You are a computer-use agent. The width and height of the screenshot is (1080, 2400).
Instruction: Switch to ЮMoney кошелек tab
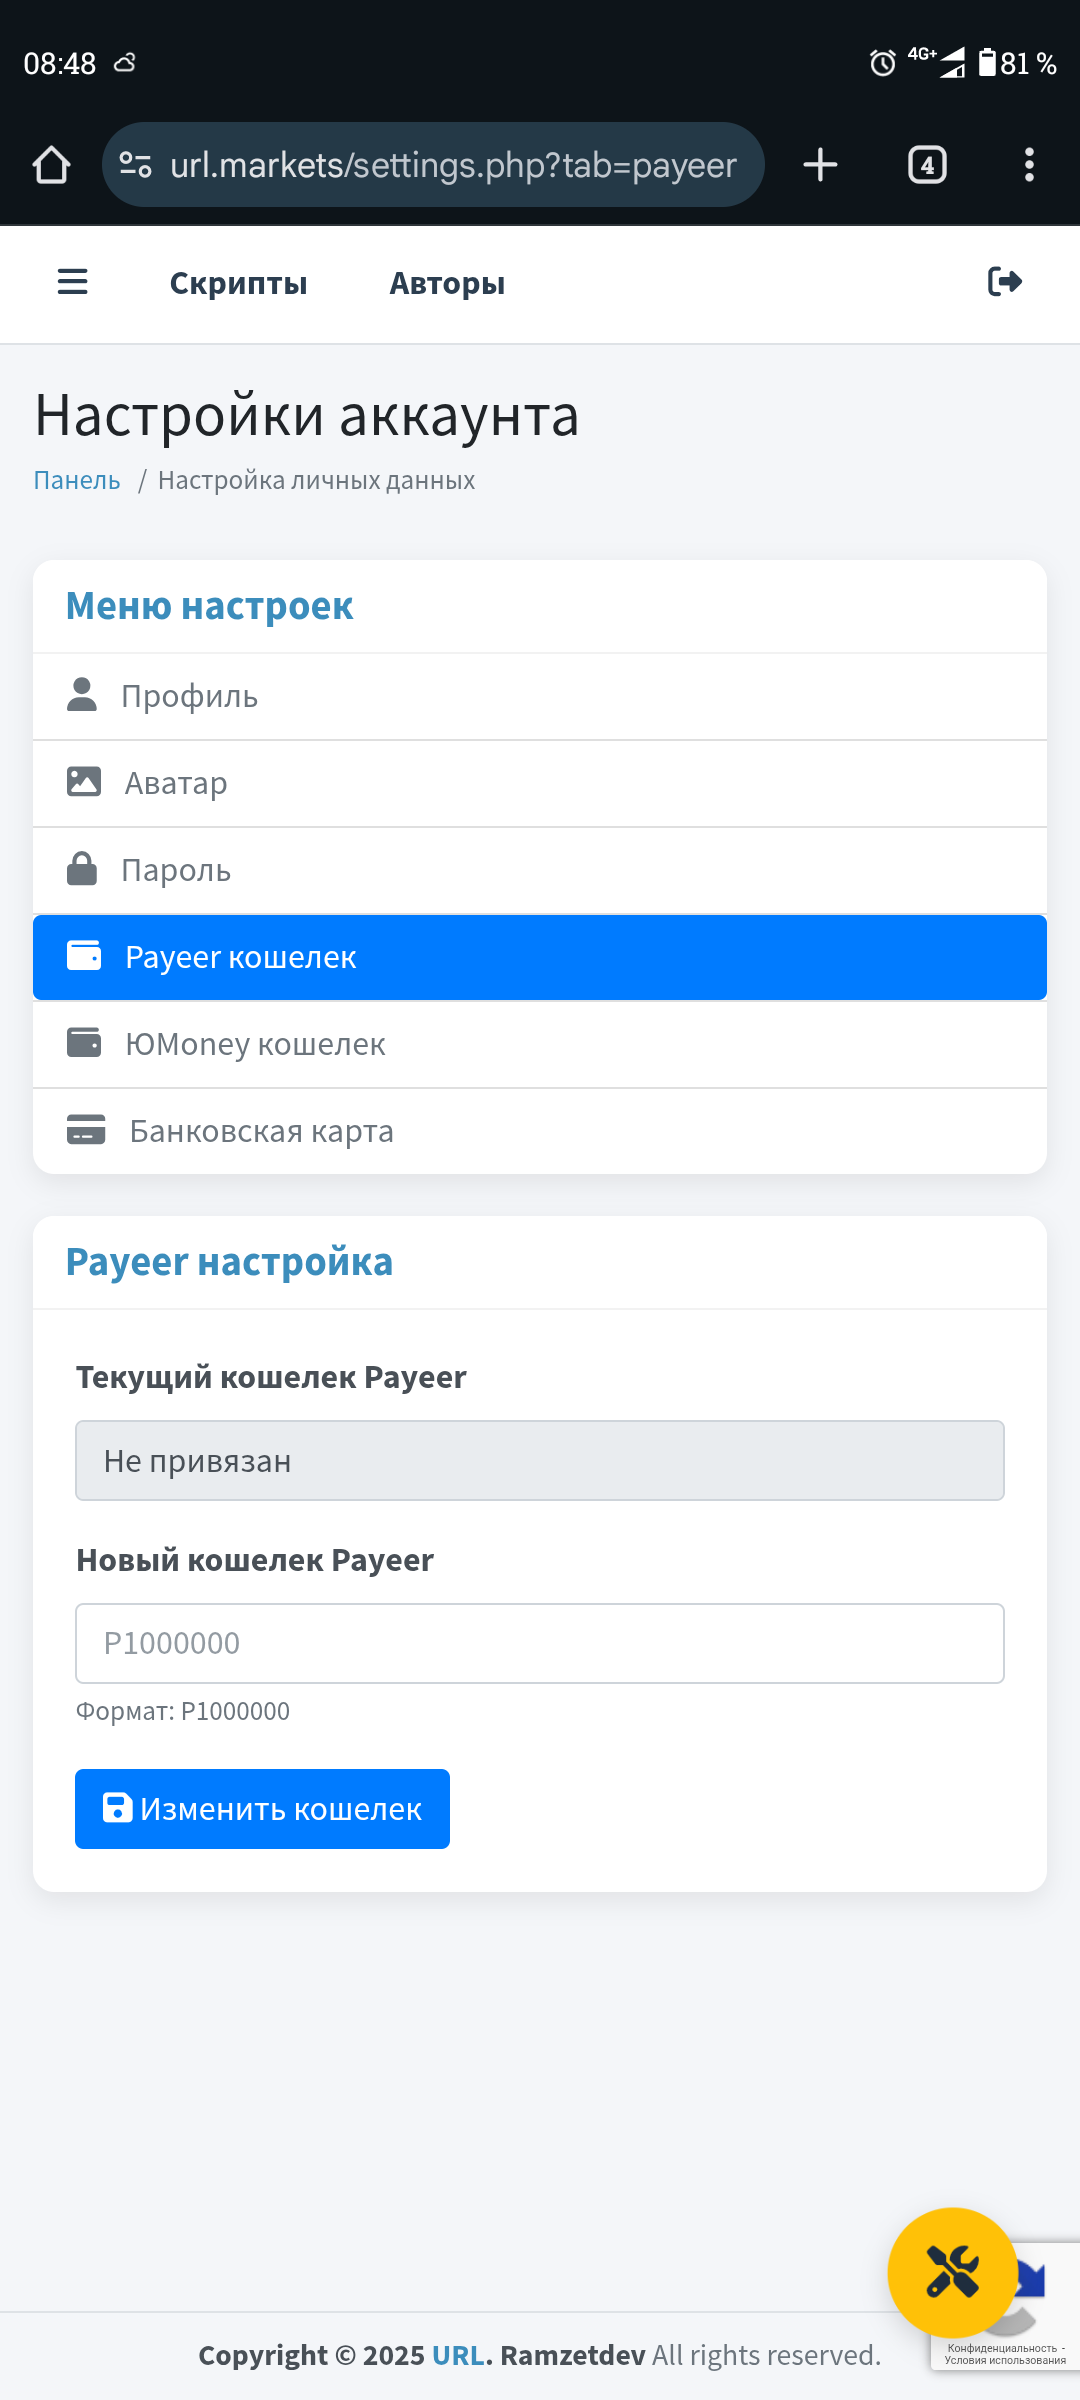tap(540, 1044)
